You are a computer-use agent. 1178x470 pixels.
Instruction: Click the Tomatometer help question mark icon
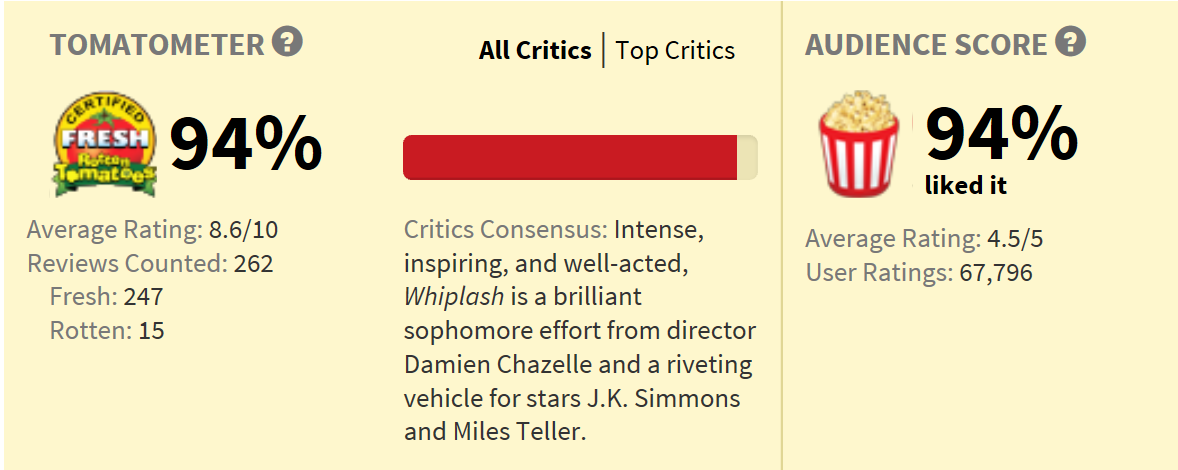[x=287, y=42]
